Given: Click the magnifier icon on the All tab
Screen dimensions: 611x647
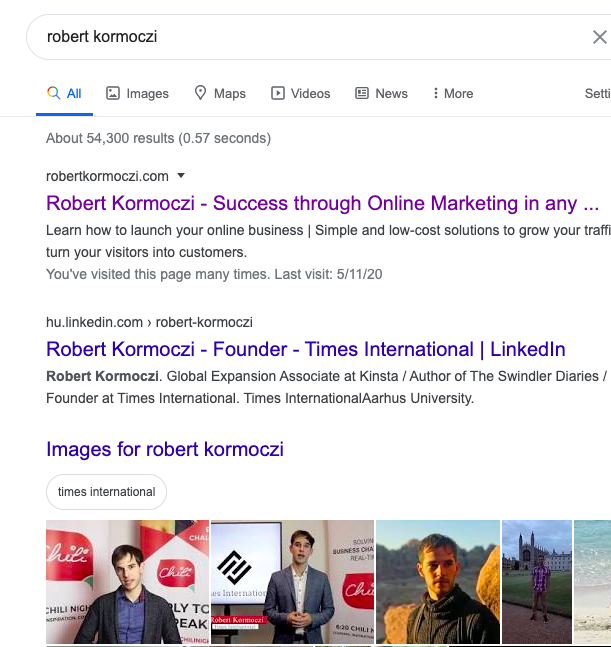Looking at the screenshot, I should [53, 93].
